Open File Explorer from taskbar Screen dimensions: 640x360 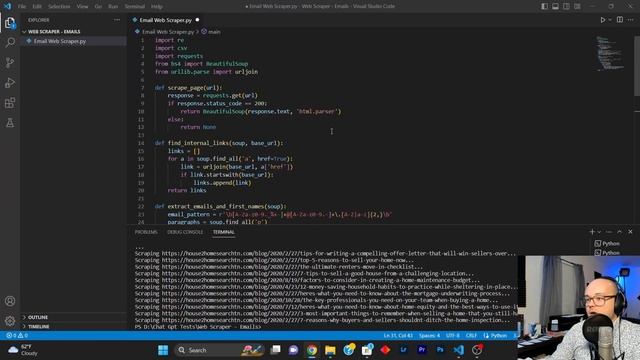click(330, 350)
